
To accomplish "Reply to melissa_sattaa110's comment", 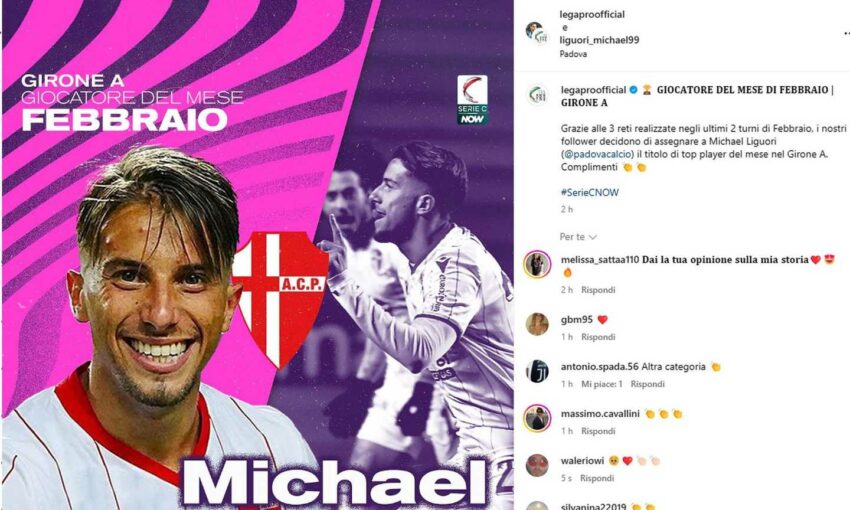I will [x=598, y=290].
